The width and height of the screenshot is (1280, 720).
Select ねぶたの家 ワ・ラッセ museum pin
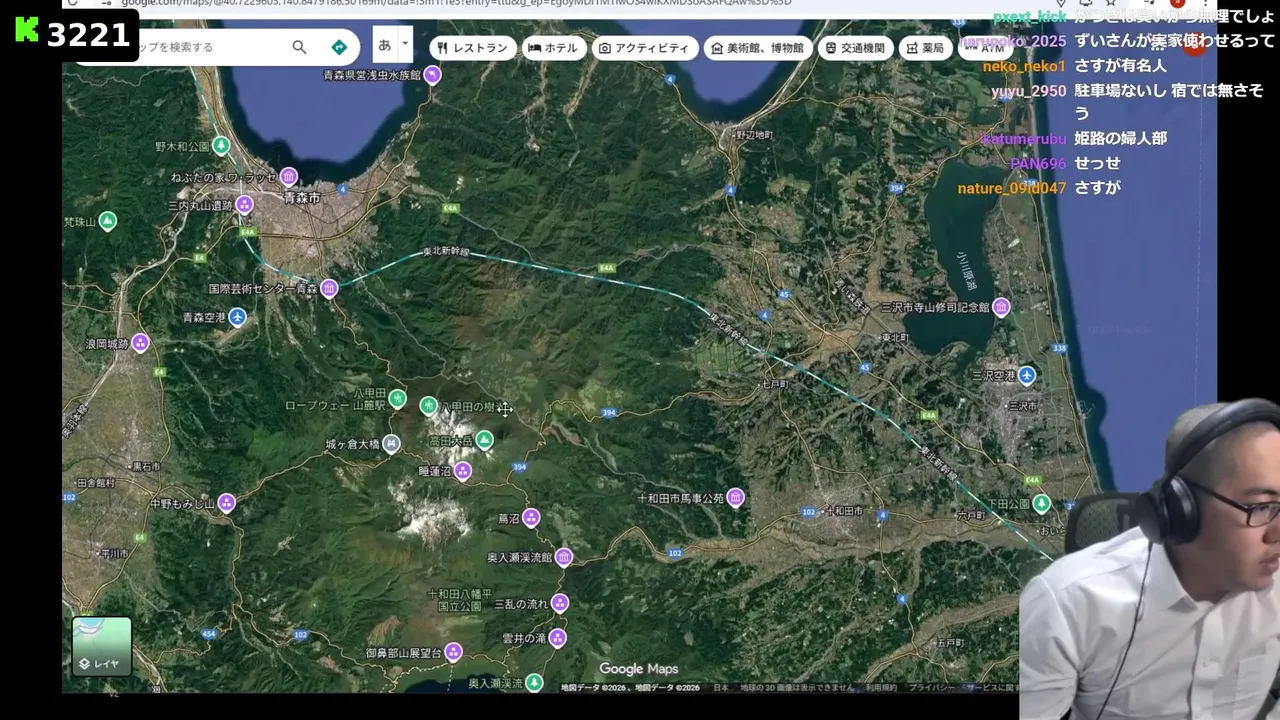289,177
